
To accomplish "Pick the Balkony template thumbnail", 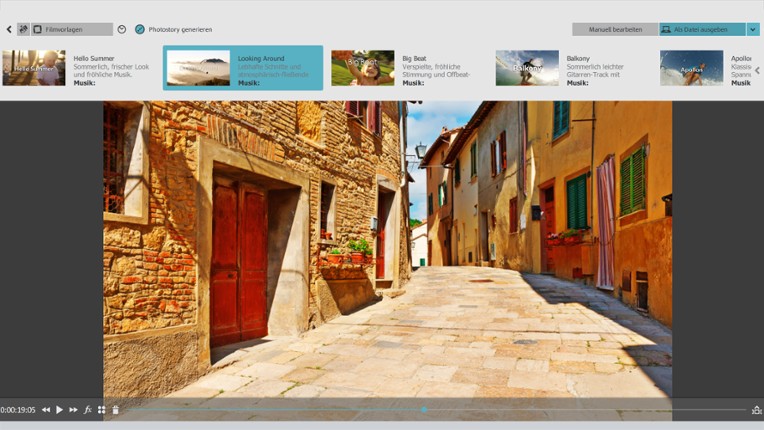I will [527, 68].
